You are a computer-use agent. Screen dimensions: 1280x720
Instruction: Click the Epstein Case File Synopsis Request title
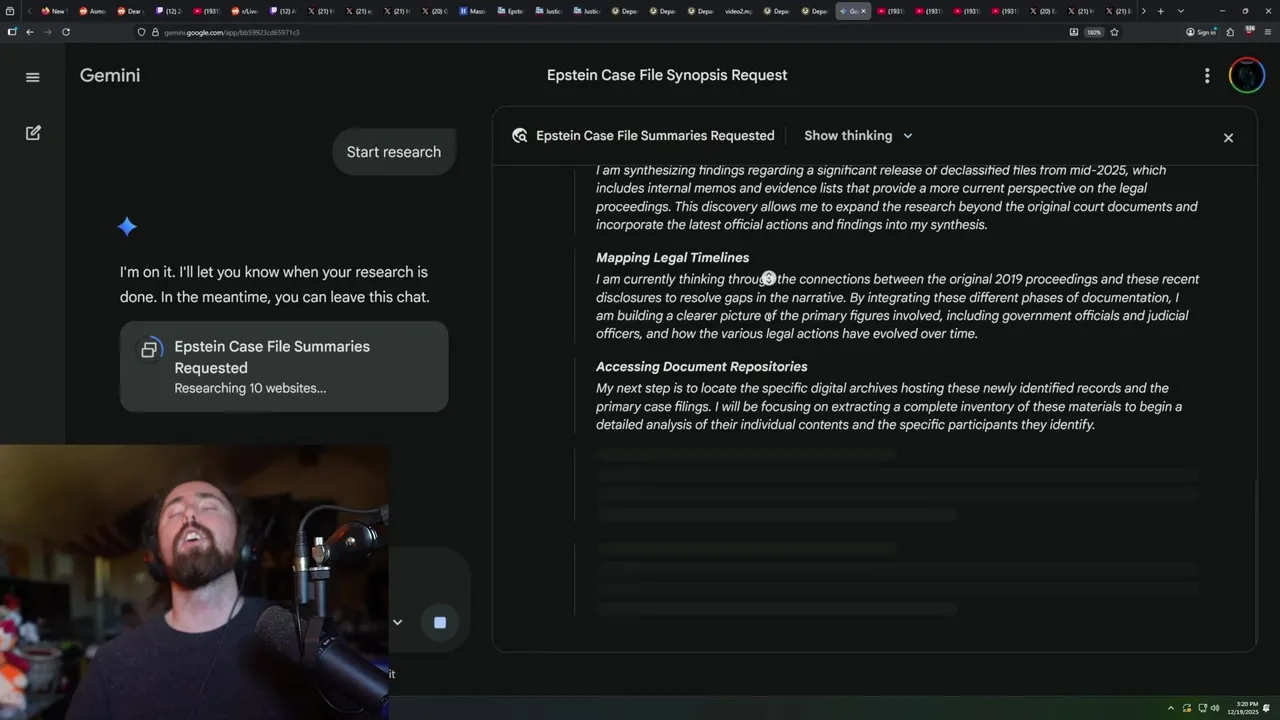[667, 76]
